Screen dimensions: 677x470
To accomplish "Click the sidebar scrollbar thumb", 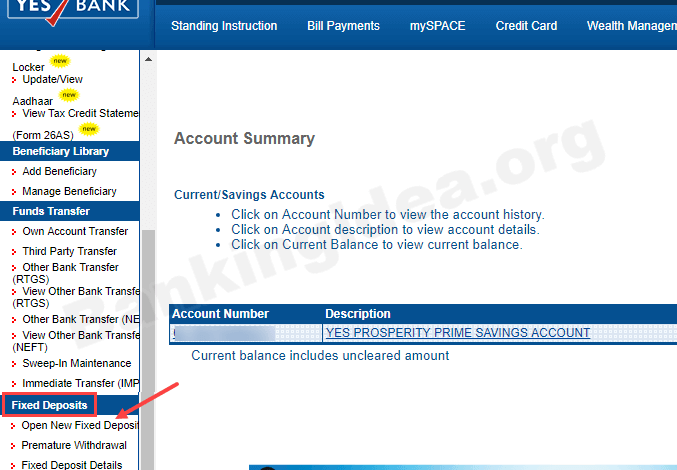I will [x=148, y=350].
